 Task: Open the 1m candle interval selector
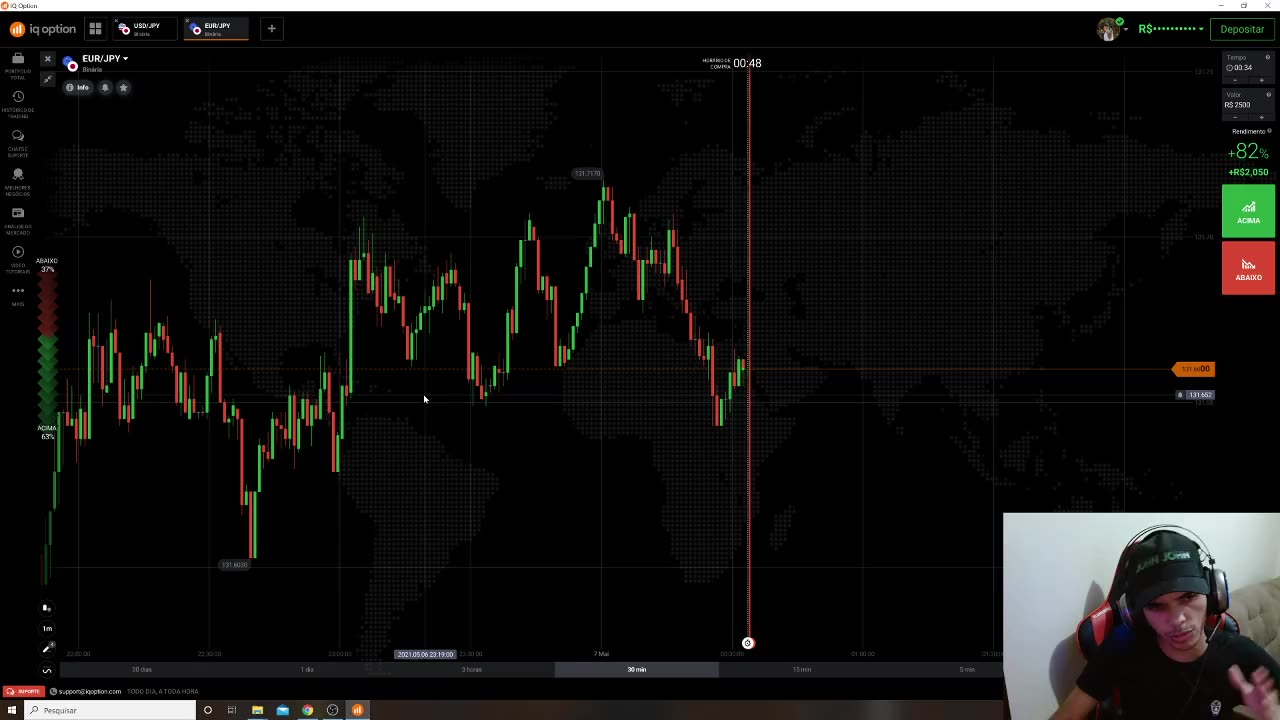[46, 628]
